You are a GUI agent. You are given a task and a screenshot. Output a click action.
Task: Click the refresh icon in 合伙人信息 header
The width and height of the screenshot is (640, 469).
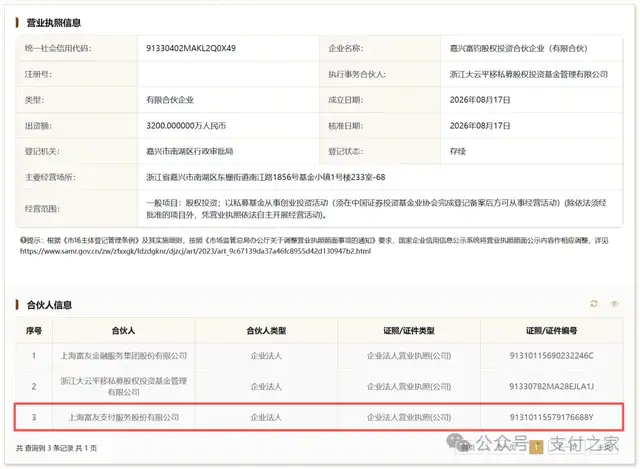594,303
